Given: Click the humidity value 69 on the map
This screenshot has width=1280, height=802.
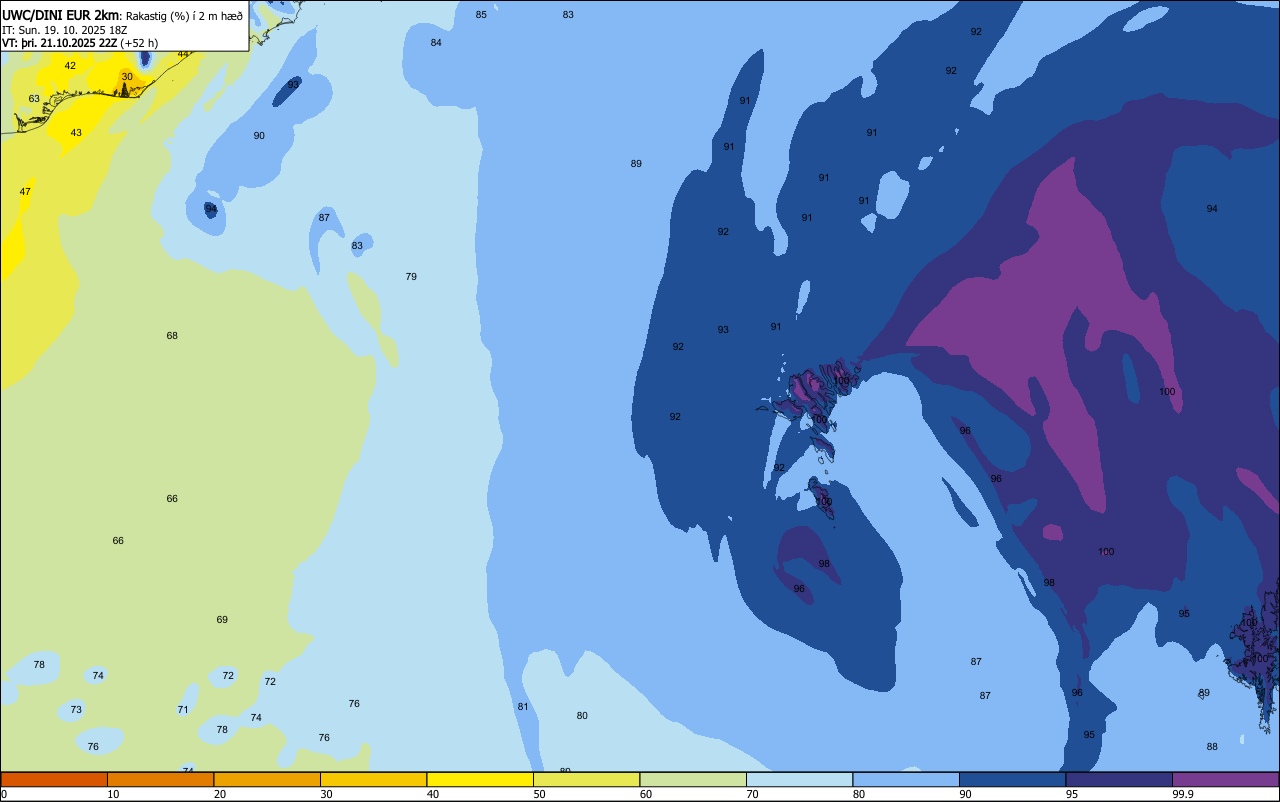Looking at the screenshot, I should coord(222,620).
